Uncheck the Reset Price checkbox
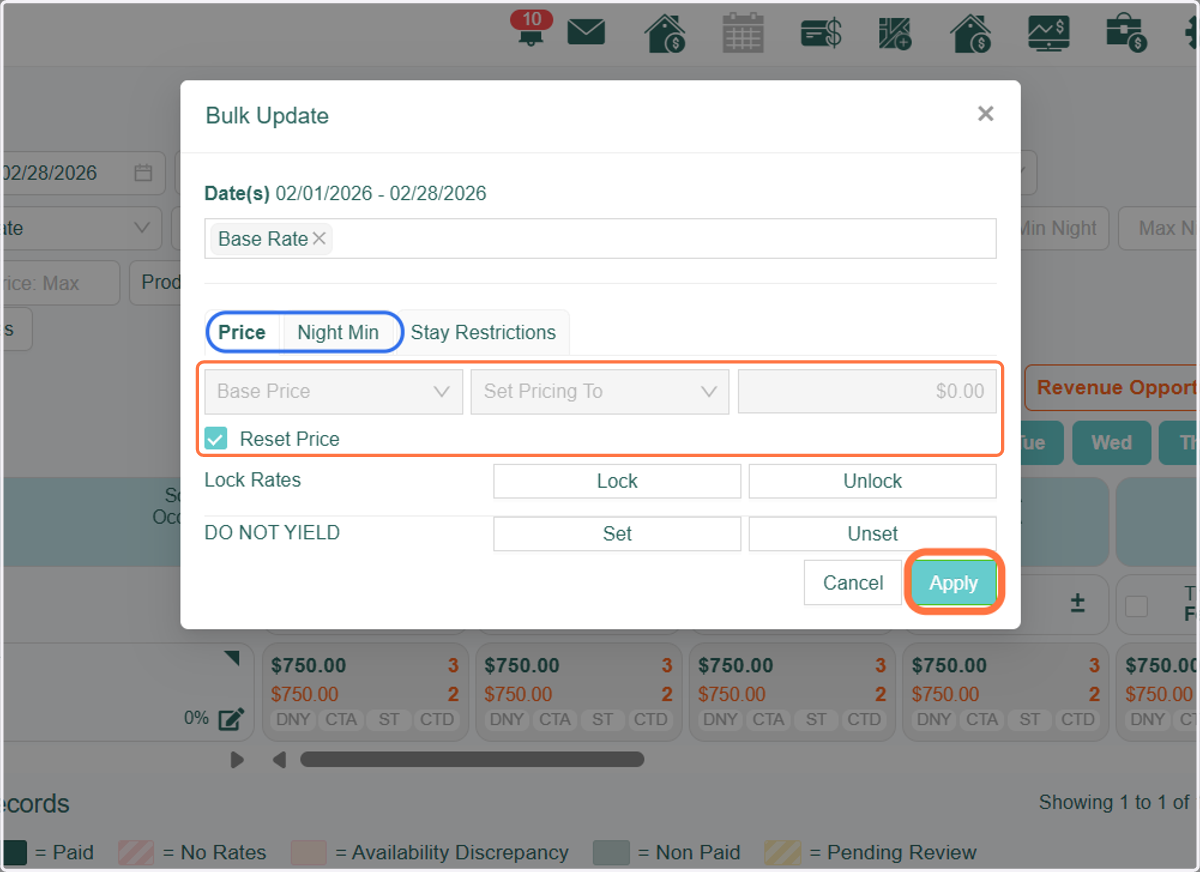This screenshot has height=872, width=1200. click(216, 439)
